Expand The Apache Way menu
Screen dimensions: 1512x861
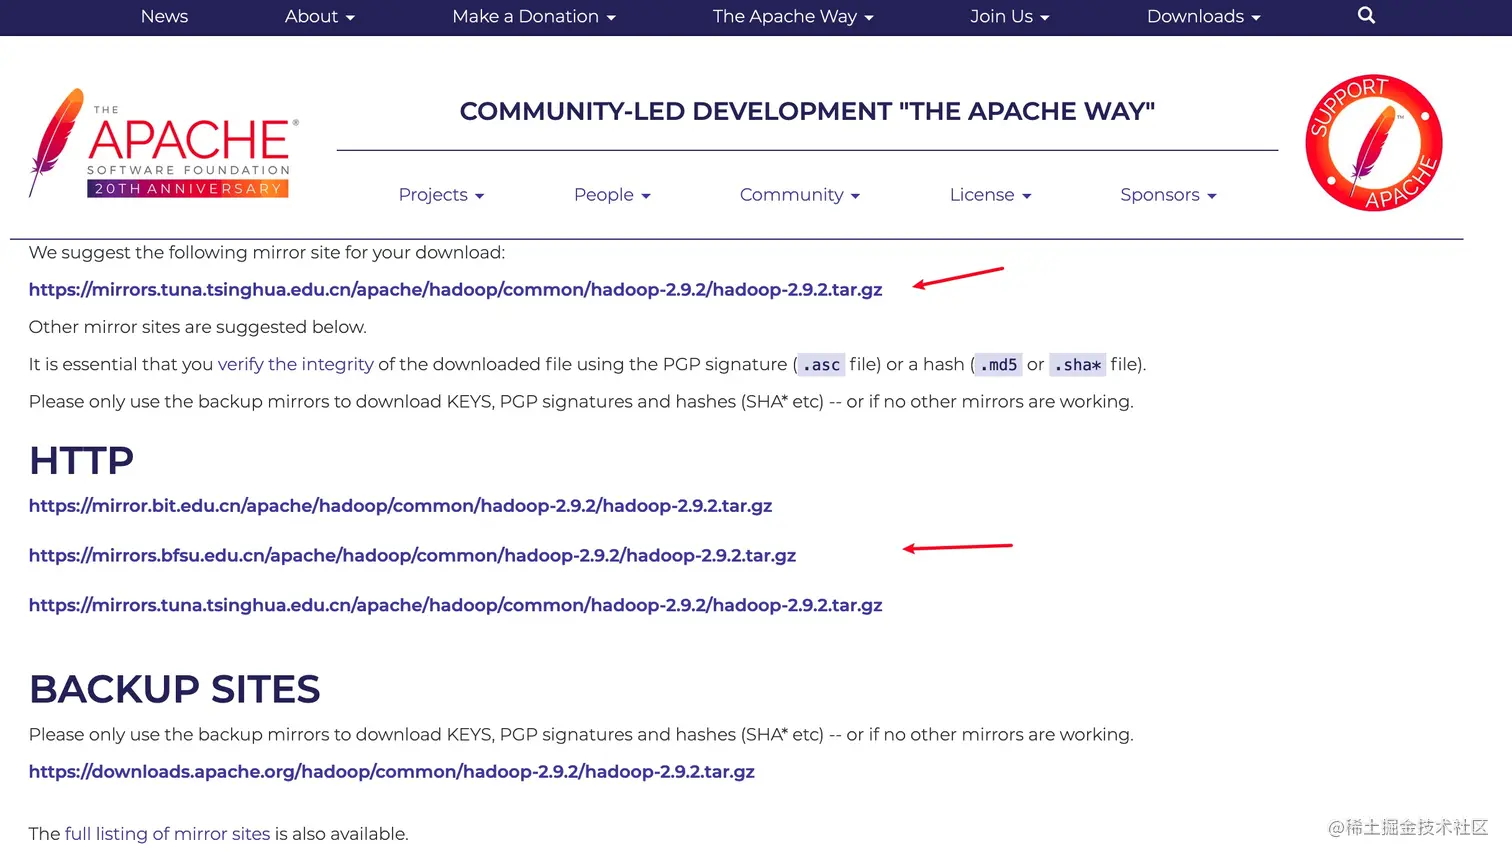(793, 16)
